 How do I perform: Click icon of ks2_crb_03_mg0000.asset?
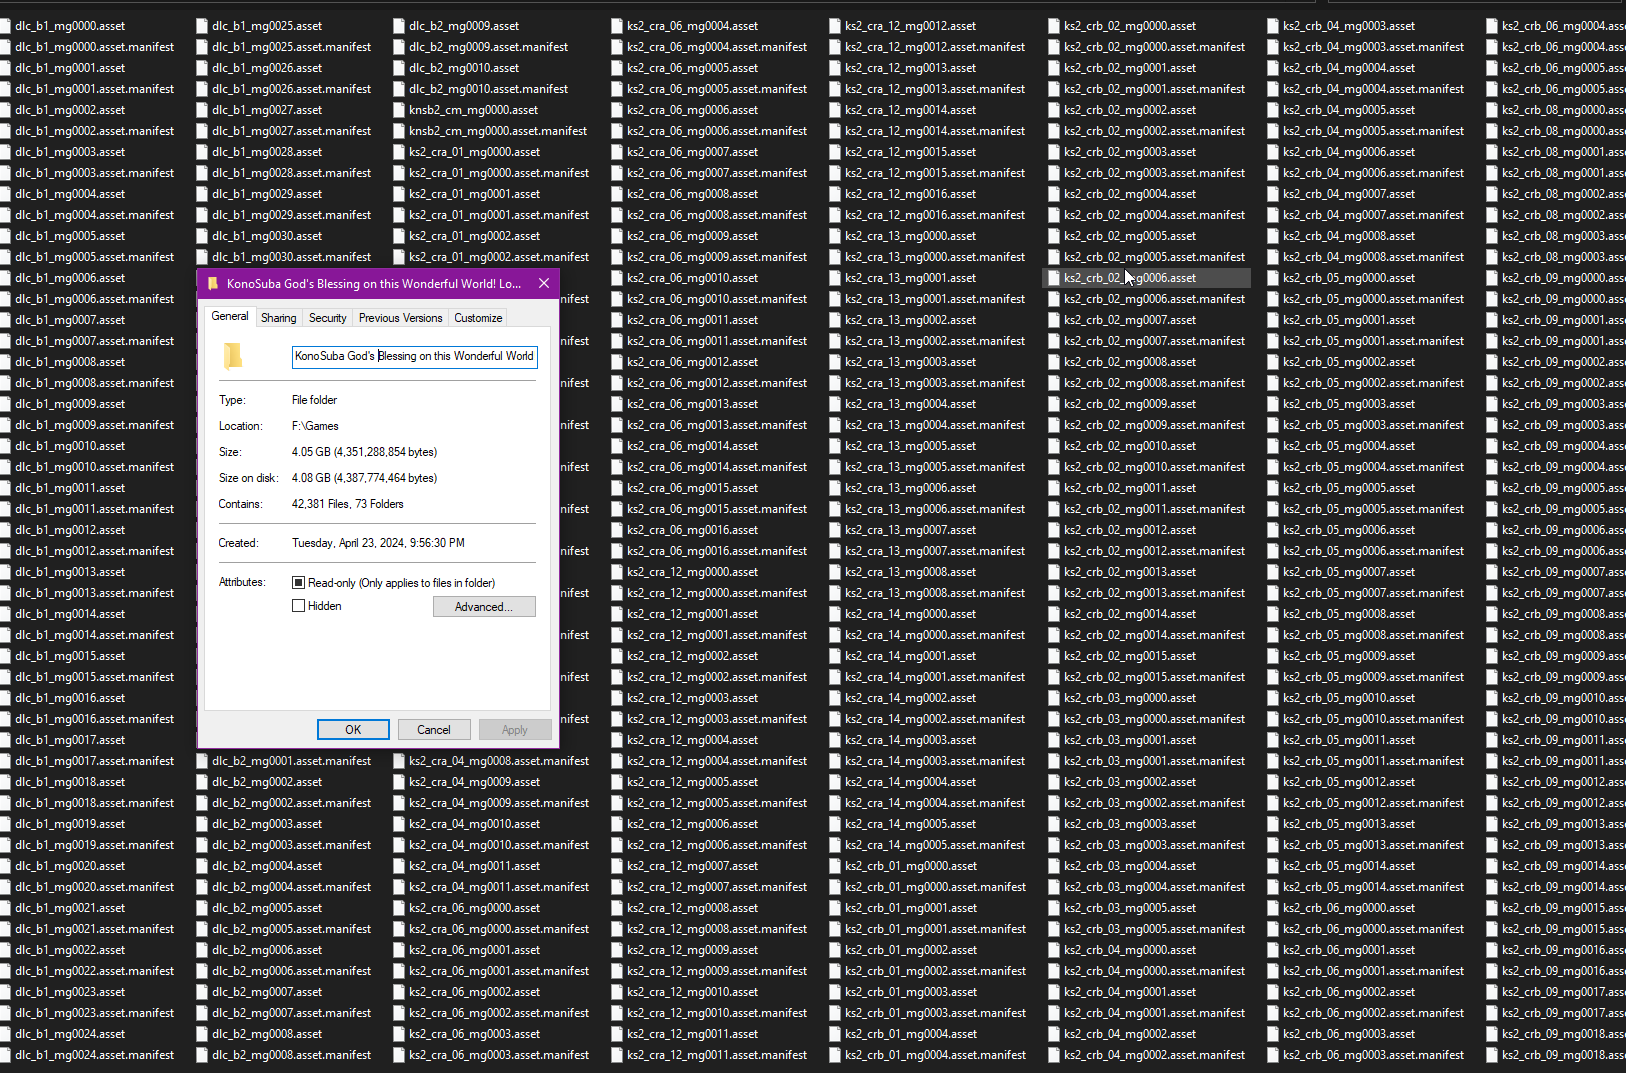coord(1054,698)
